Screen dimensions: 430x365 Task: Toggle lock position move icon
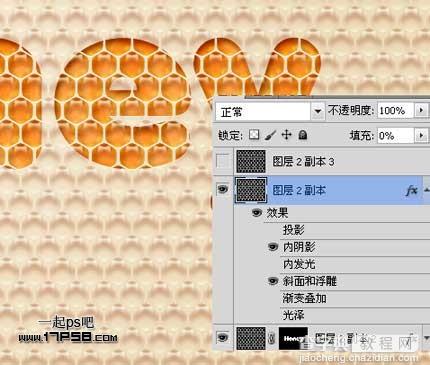click(x=287, y=135)
